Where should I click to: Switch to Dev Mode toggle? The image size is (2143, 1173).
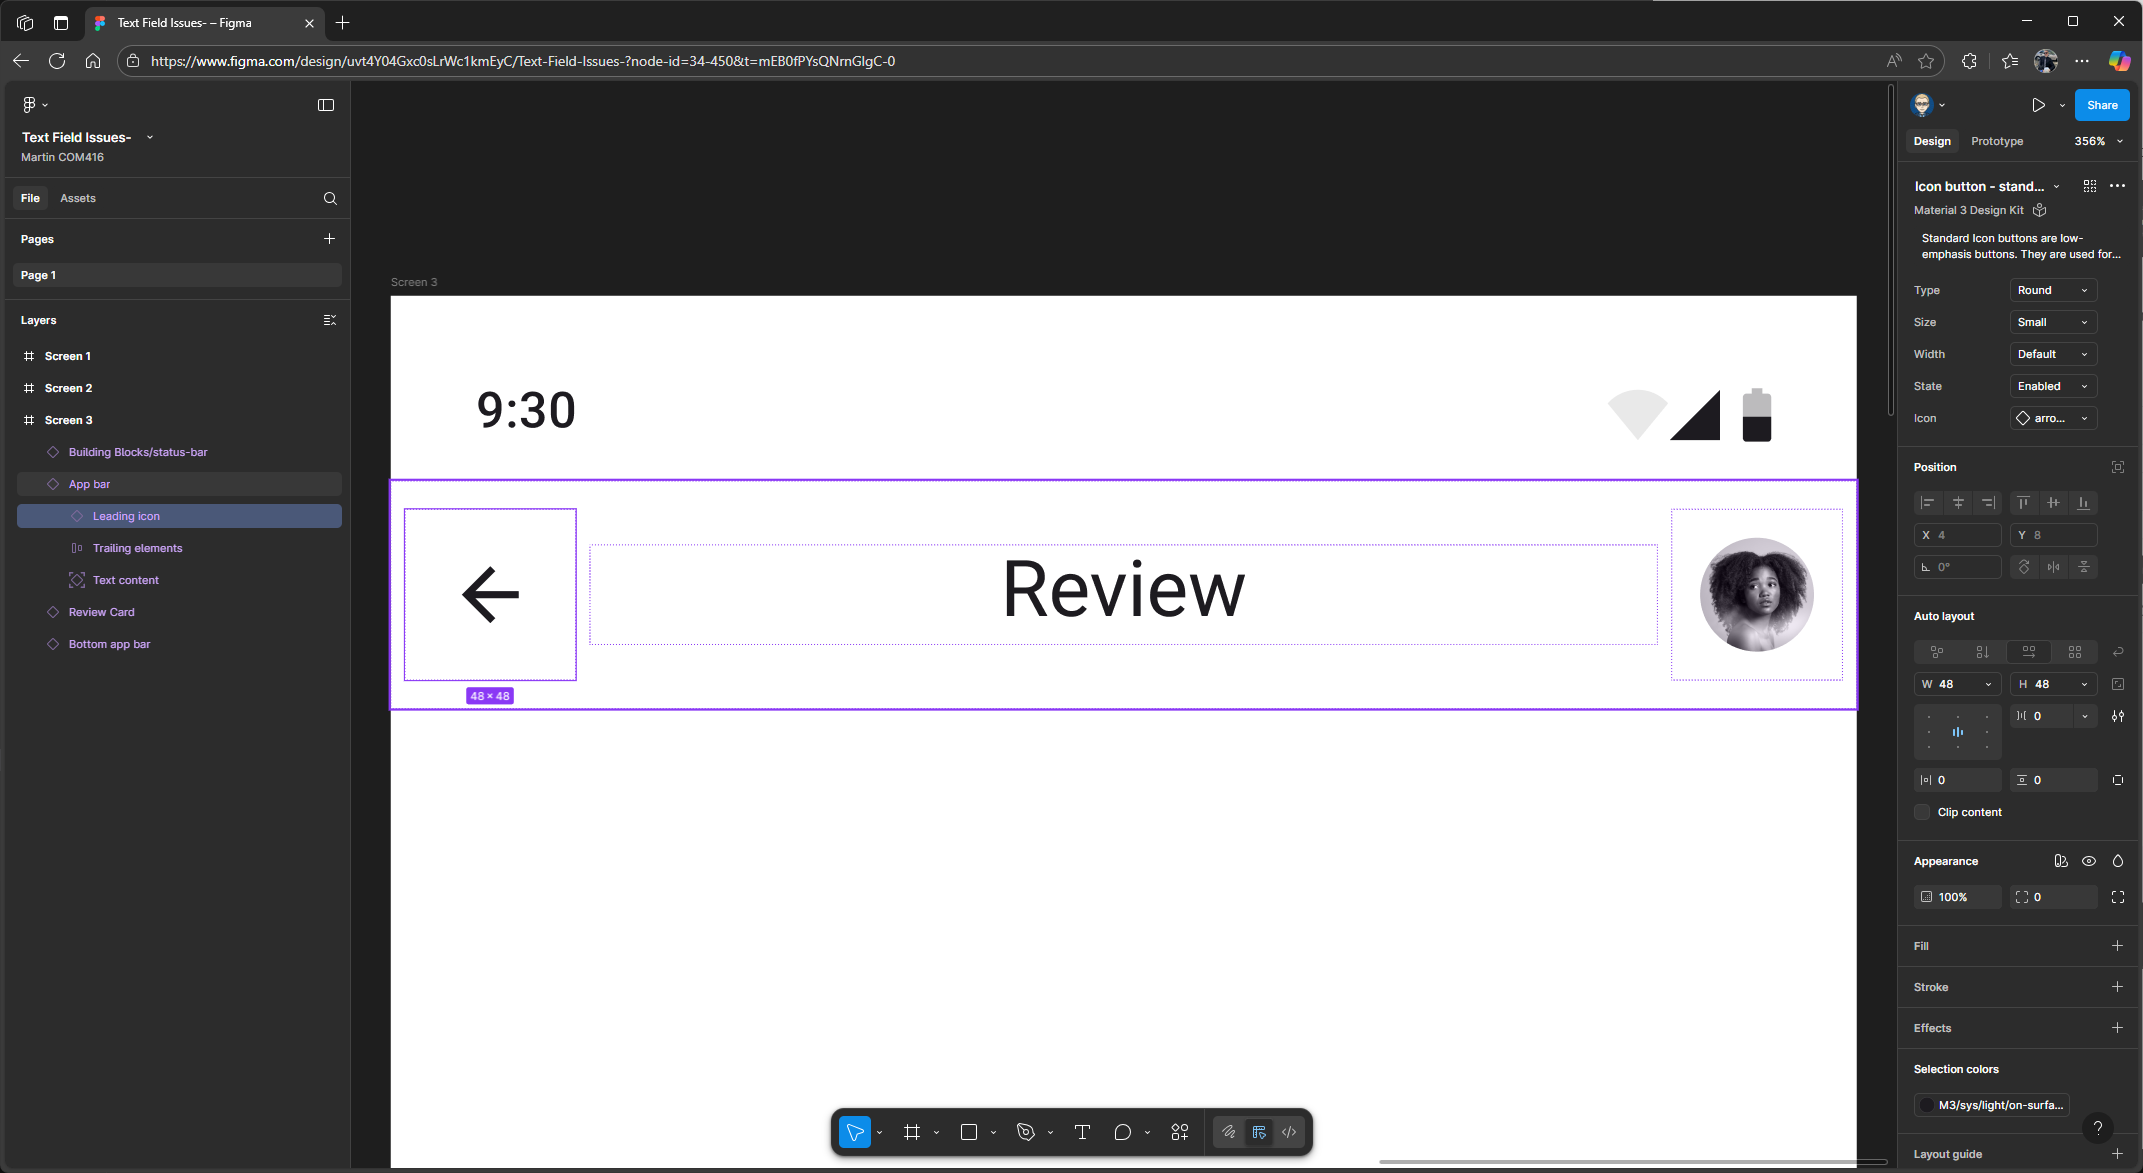tap(1289, 1132)
